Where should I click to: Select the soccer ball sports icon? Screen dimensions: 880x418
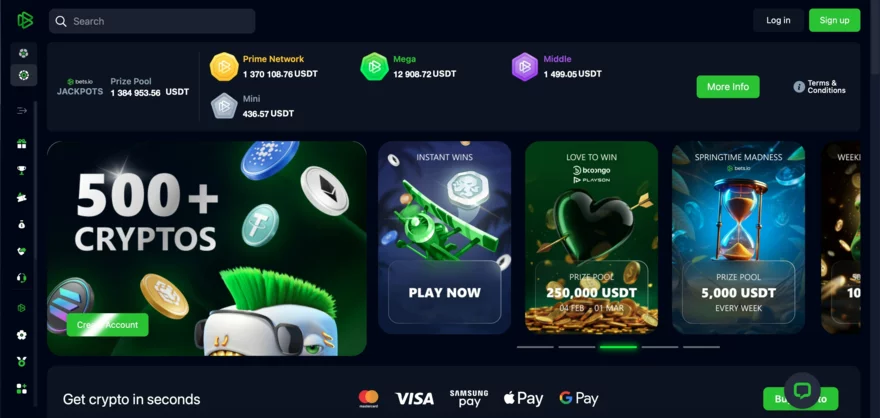[x=22, y=335]
